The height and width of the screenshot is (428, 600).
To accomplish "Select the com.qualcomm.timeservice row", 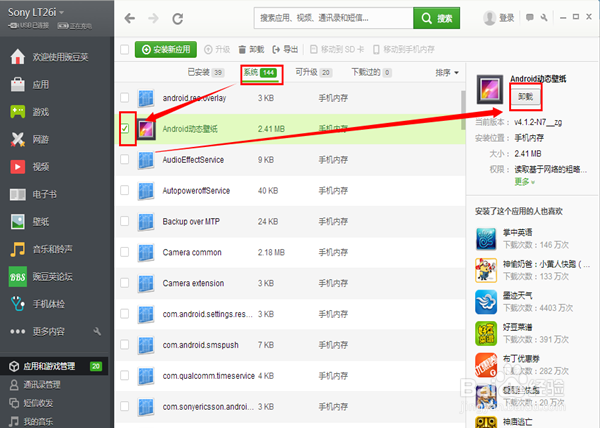I will tap(290, 376).
